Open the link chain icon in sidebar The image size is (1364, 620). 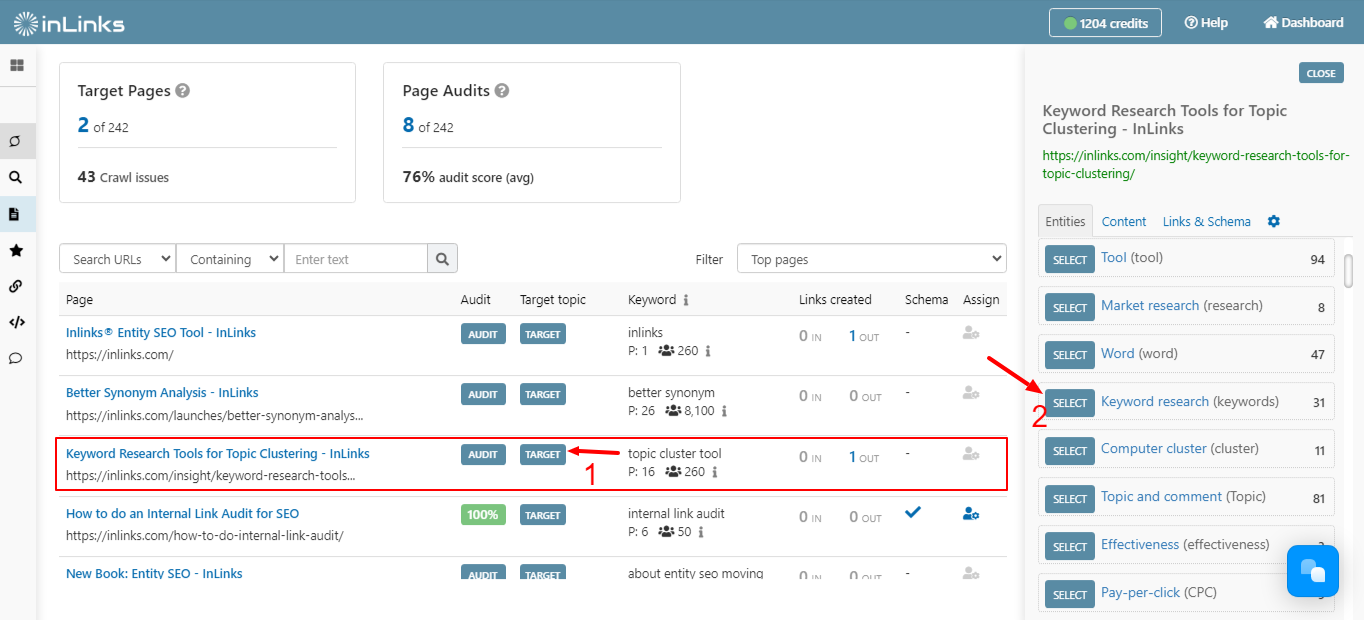click(x=16, y=286)
